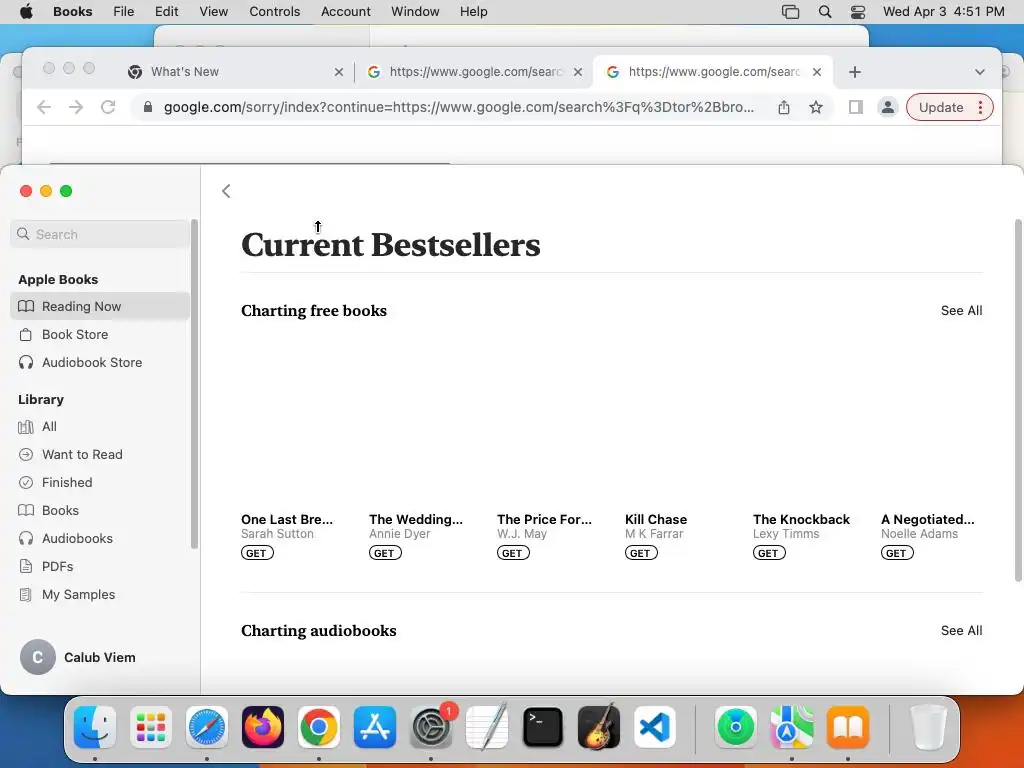Open the Account menu
The image size is (1024, 768).
pyautogui.click(x=345, y=12)
